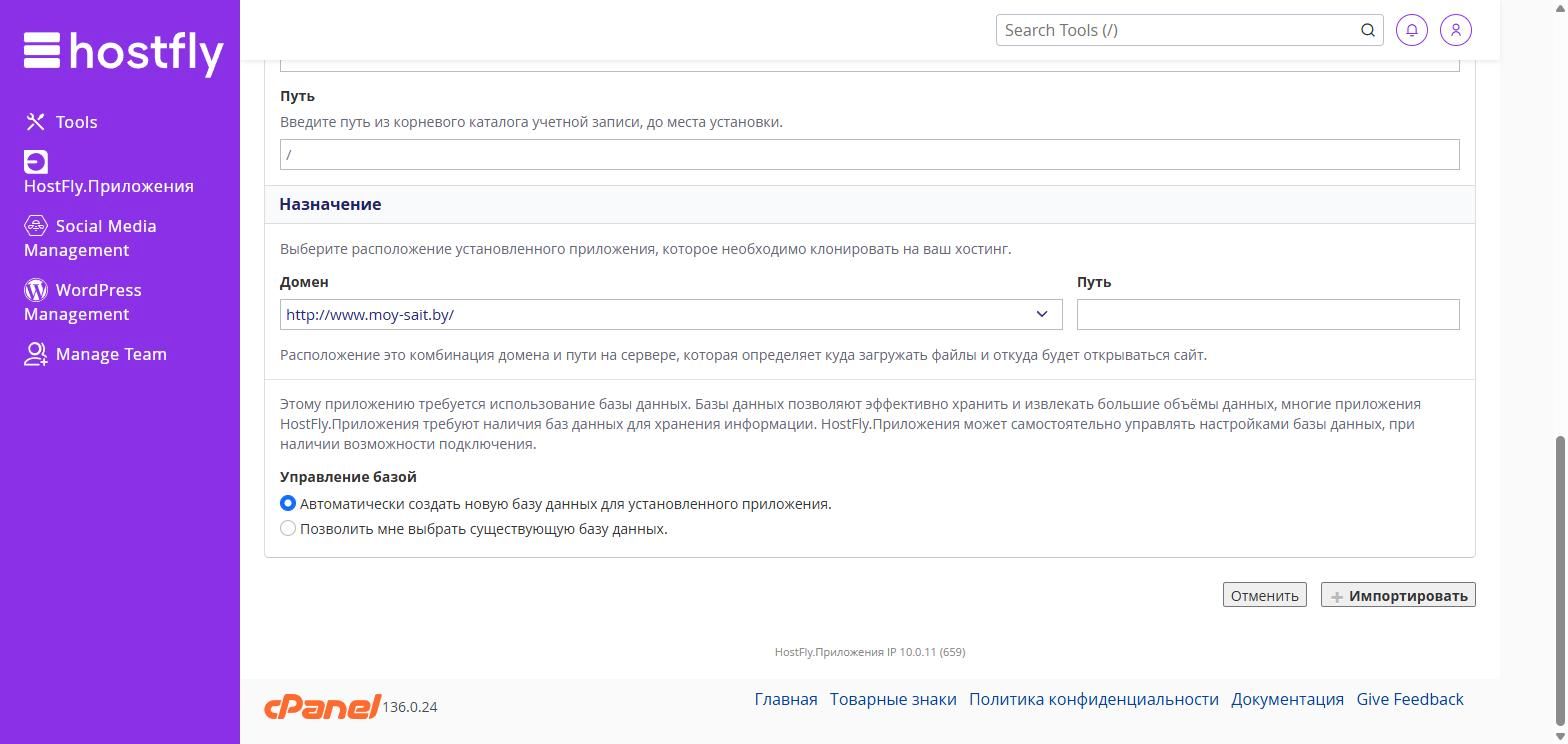Click the HostFly.Приложения app icon
This screenshot has height=744, width=1568.
click(x=36, y=162)
